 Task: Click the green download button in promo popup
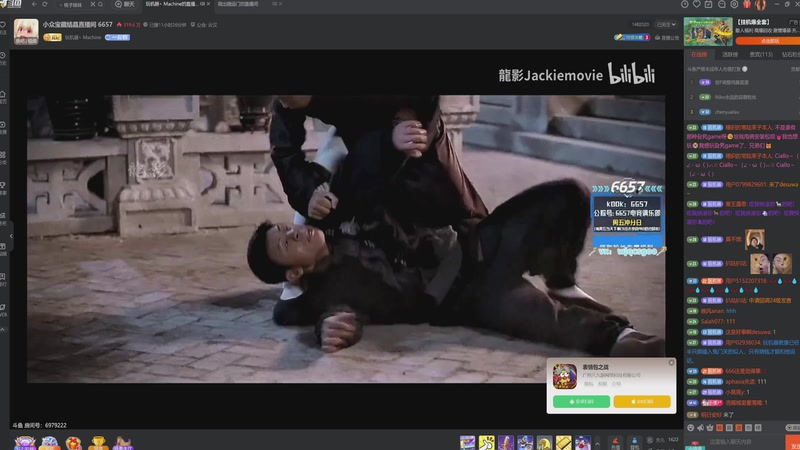click(581, 402)
